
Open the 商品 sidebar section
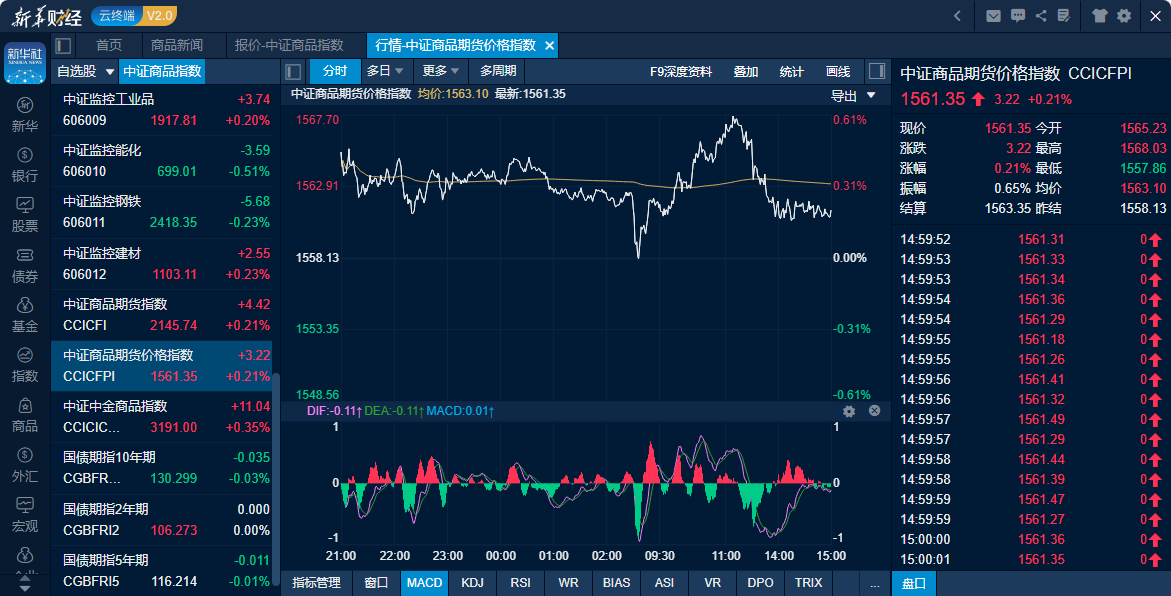[25, 415]
